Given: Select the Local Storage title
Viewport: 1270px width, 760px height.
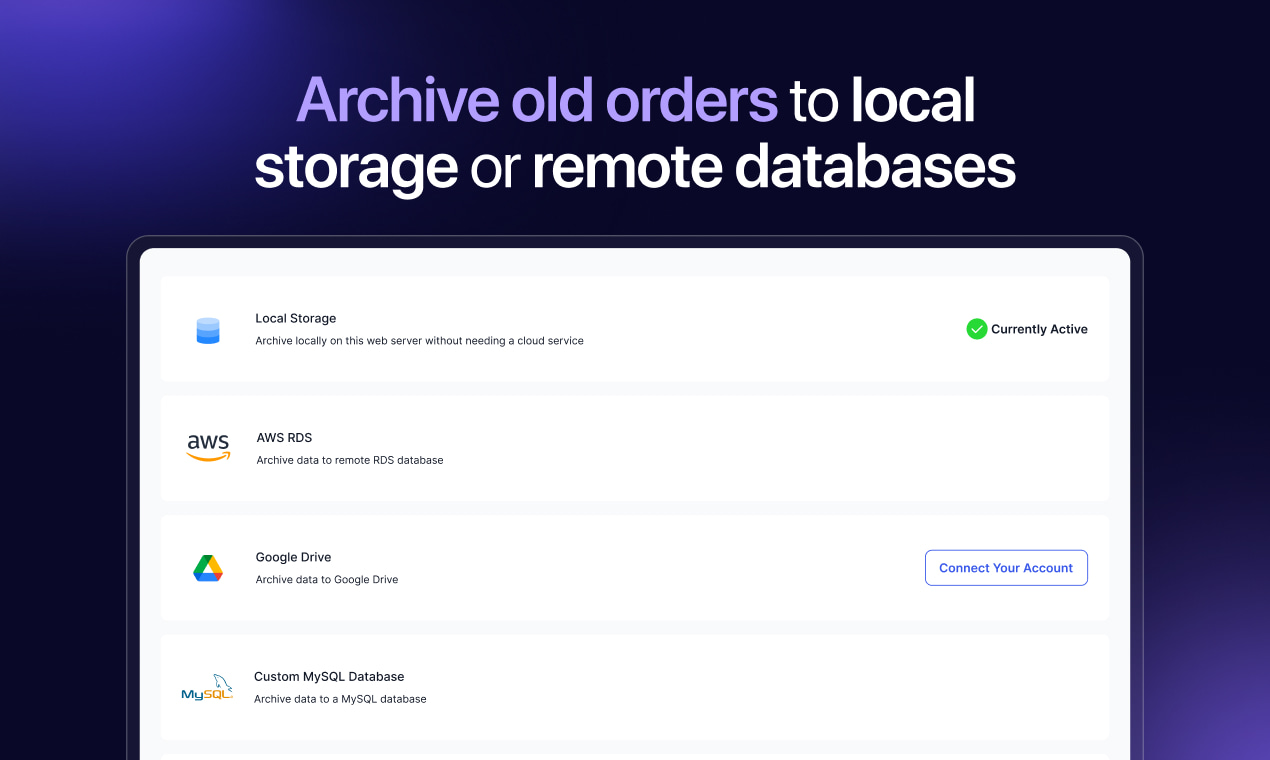Looking at the screenshot, I should tap(295, 318).
